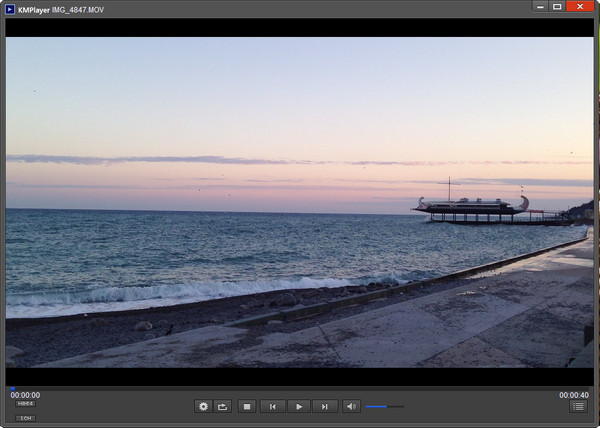Adjust the blue volume slider
Image resolution: width=600 pixels, height=428 pixels.
pos(384,406)
